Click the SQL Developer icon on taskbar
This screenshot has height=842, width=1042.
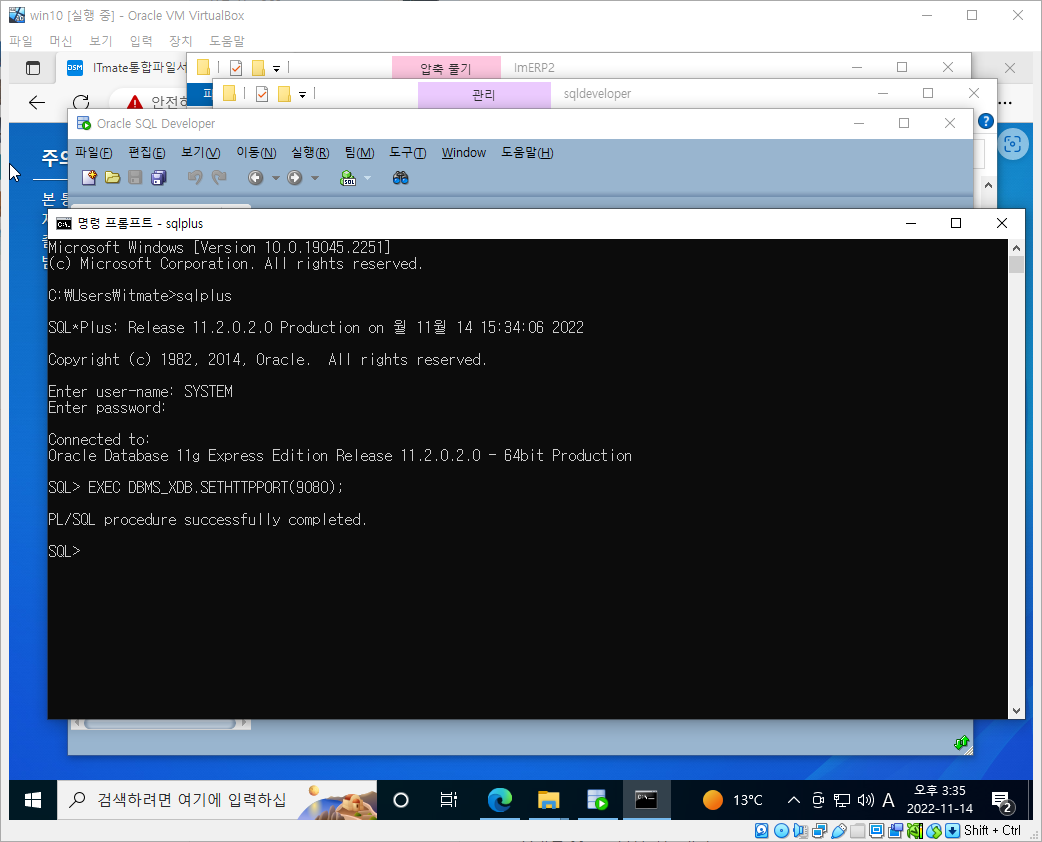coord(597,800)
